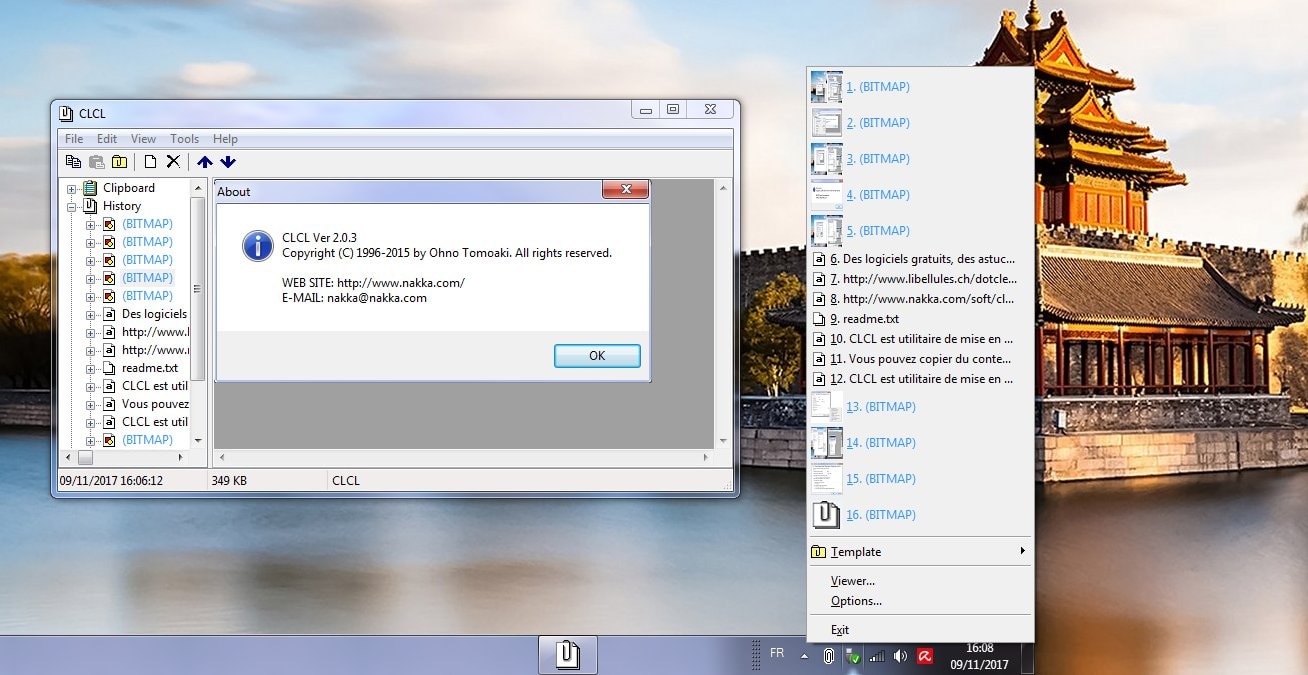The height and width of the screenshot is (675, 1308).
Task: Expand the 'Vous pouvez' tree item
Action: tap(91, 405)
